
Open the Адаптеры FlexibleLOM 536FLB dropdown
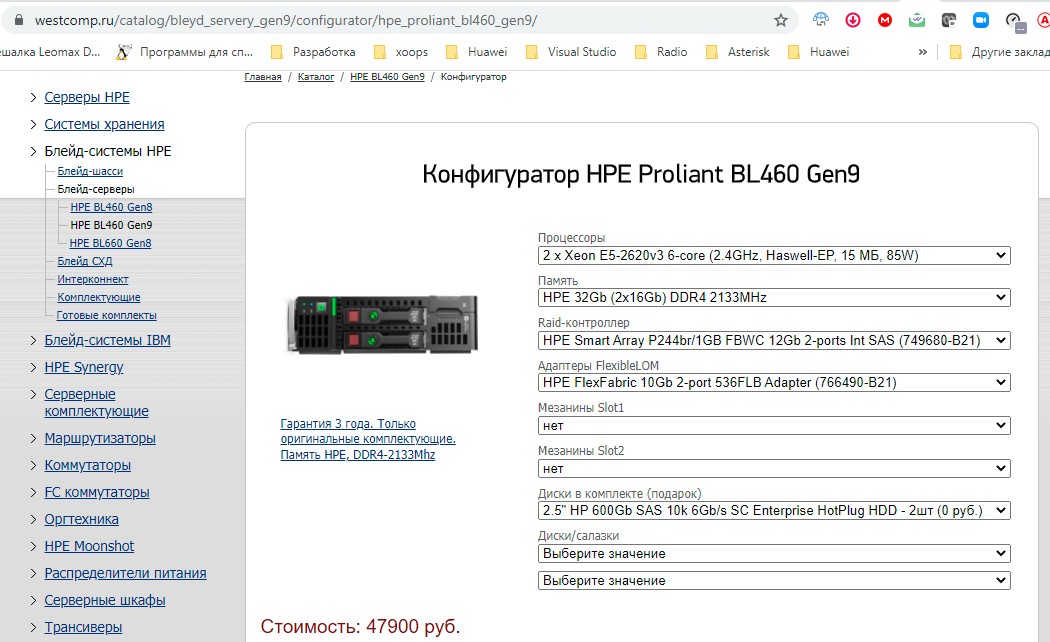pyautogui.click(x=773, y=382)
